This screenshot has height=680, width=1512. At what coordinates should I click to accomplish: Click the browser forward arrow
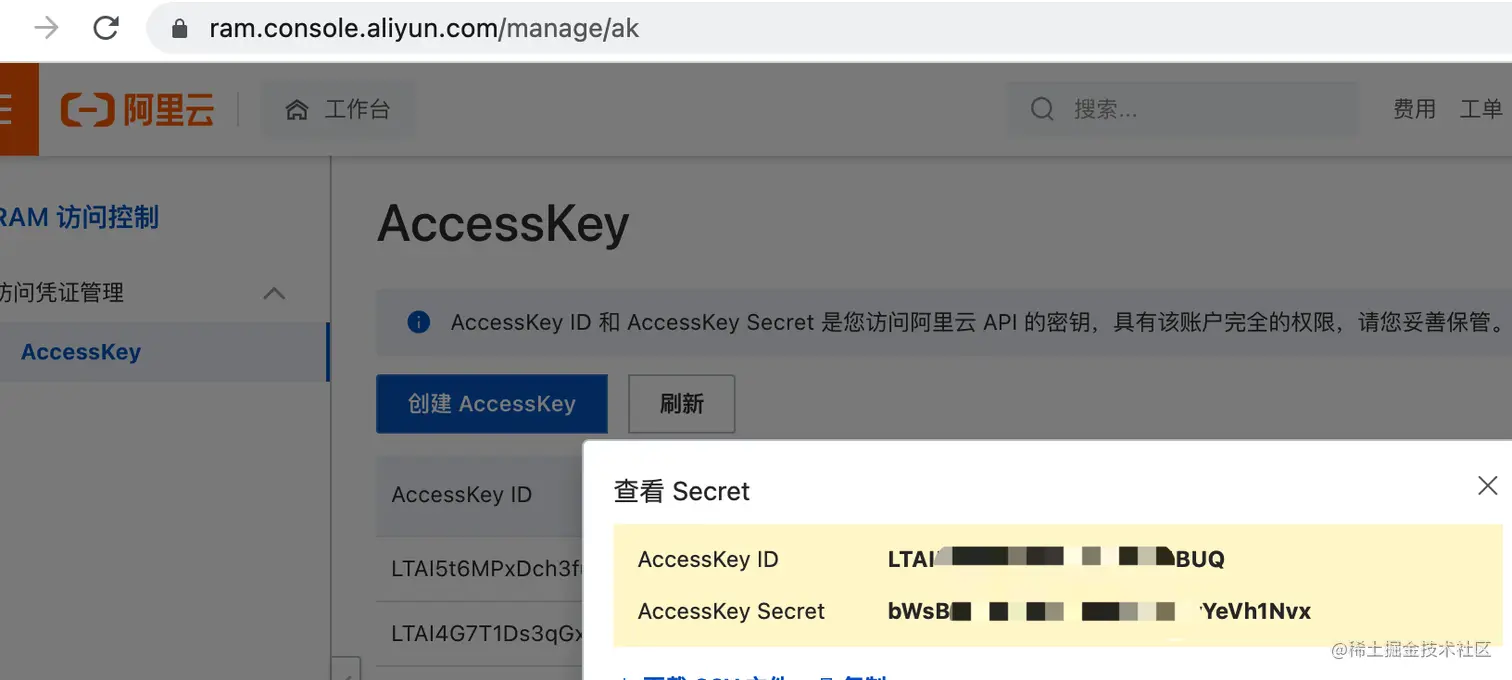46,28
